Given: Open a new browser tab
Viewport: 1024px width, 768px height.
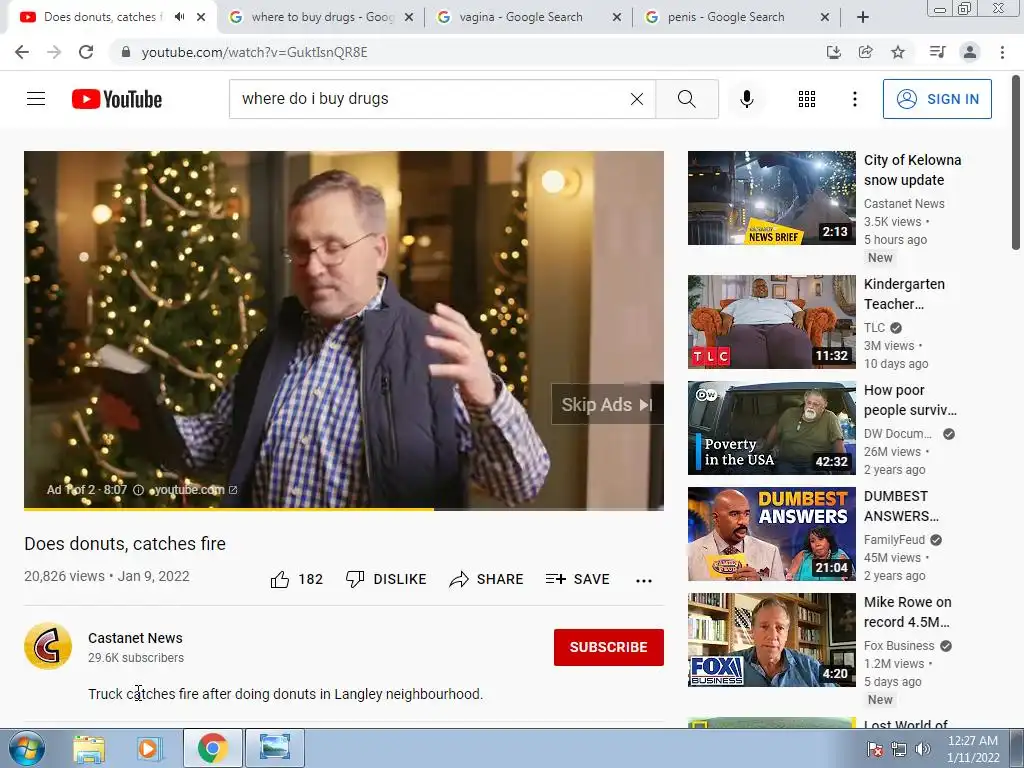Looking at the screenshot, I should click(863, 17).
